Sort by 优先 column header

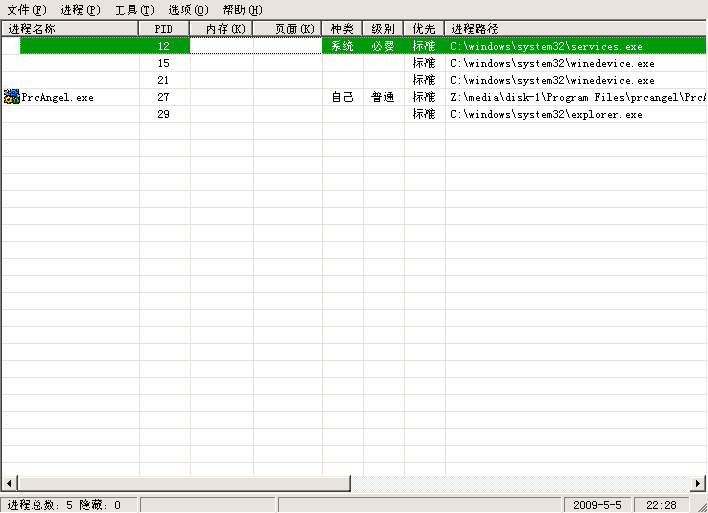tap(424, 29)
